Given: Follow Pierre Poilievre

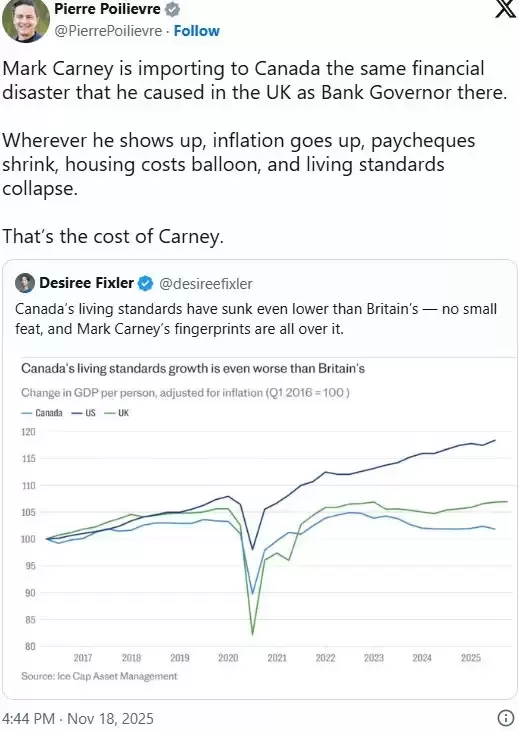Looking at the screenshot, I should pos(196,31).
